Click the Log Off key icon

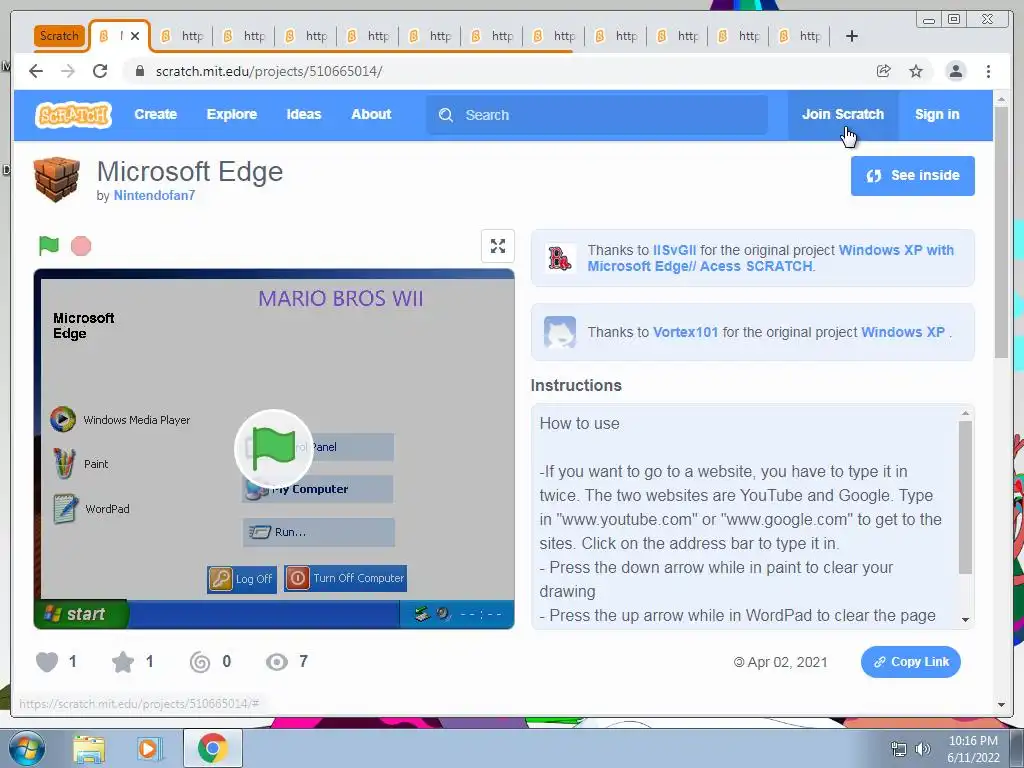pyautogui.click(x=220, y=579)
